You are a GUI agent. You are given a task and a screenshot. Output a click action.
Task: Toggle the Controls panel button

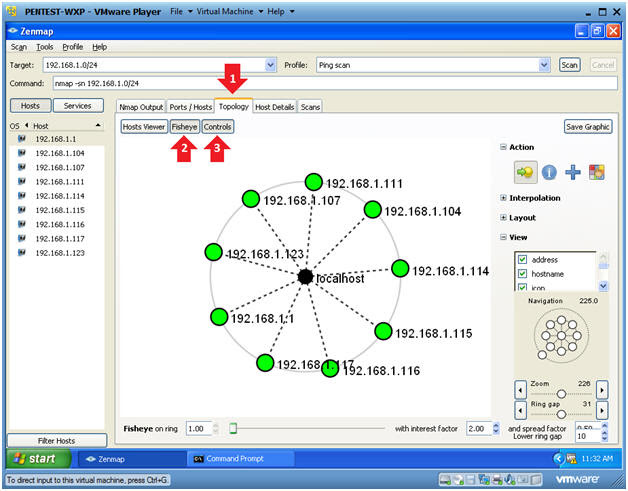pos(217,127)
